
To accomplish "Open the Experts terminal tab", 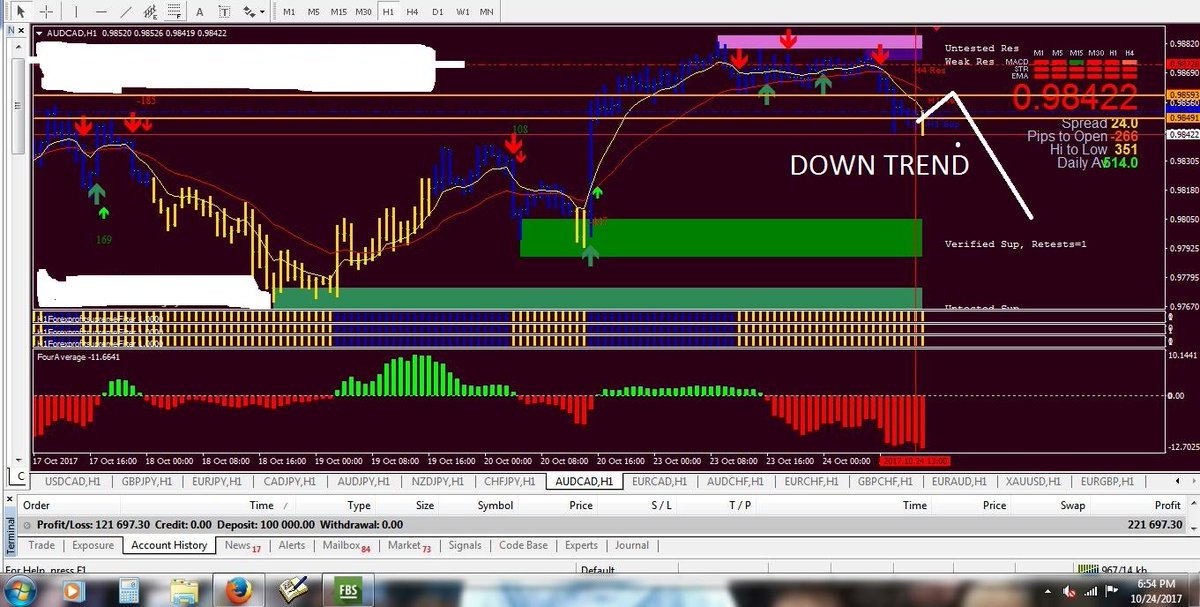I will (x=581, y=545).
